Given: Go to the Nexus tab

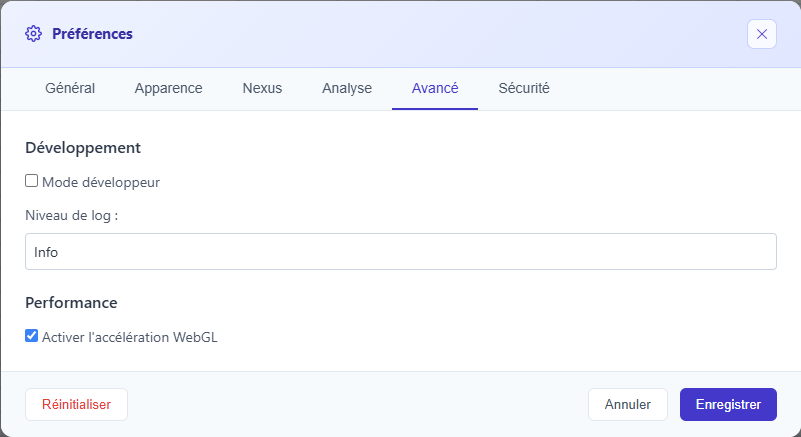Looking at the screenshot, I should (x=262, y=88).
